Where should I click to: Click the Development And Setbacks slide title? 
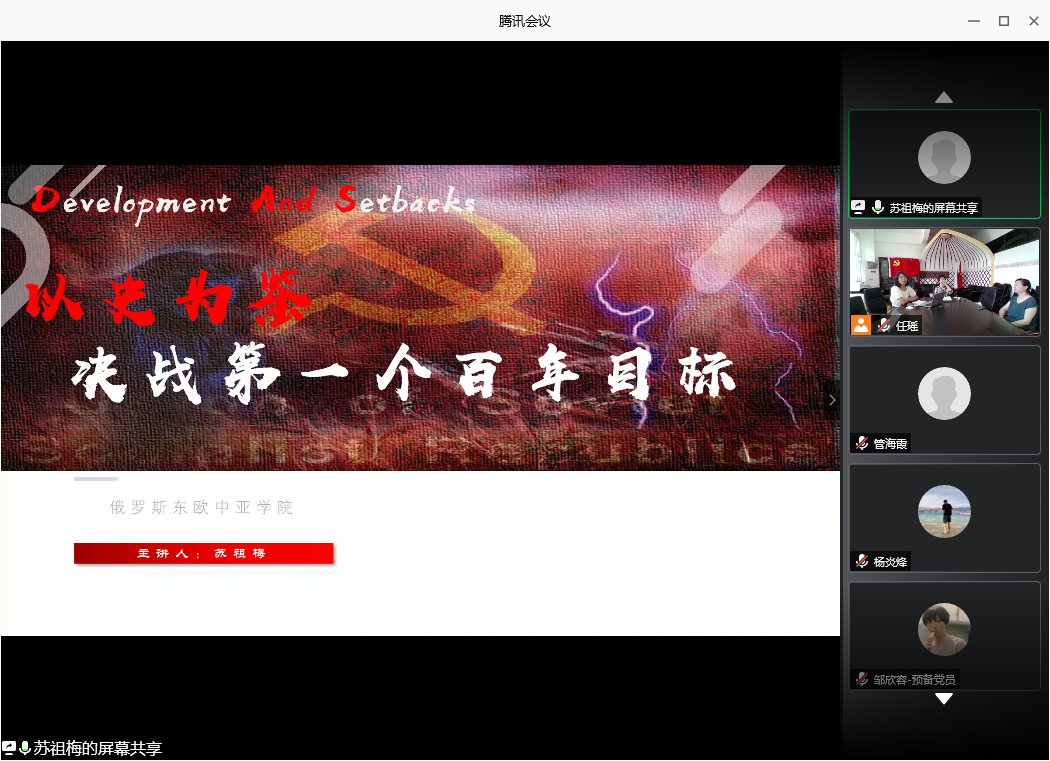coord(253,202)
